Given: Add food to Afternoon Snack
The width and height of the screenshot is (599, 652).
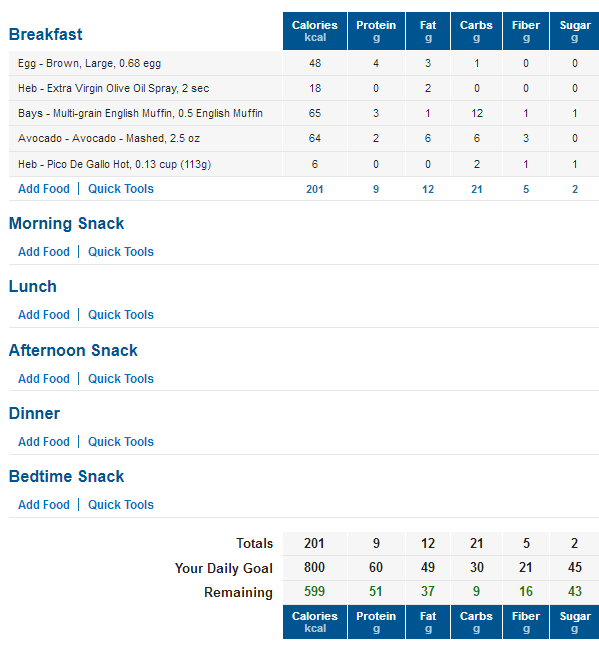Looking at the screenshot, I should 44,379.
